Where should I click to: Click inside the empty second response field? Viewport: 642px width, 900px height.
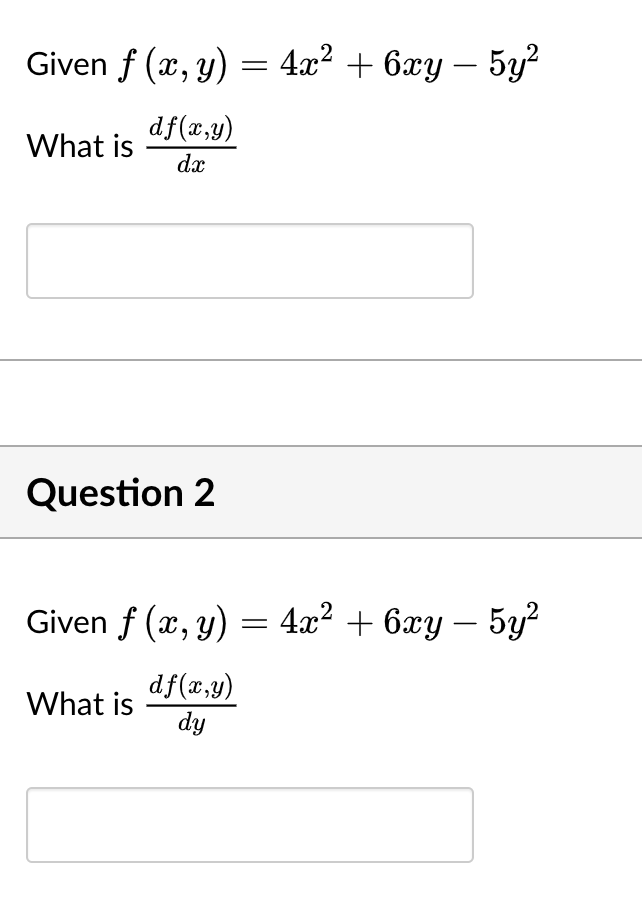249,824
